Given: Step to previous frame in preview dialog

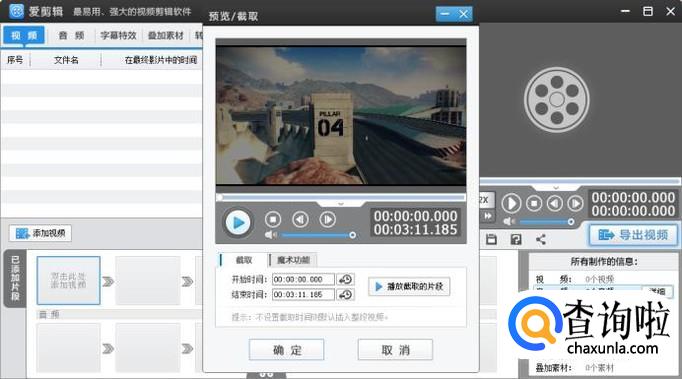Looking at the screenshot, I should coord(300,220).
